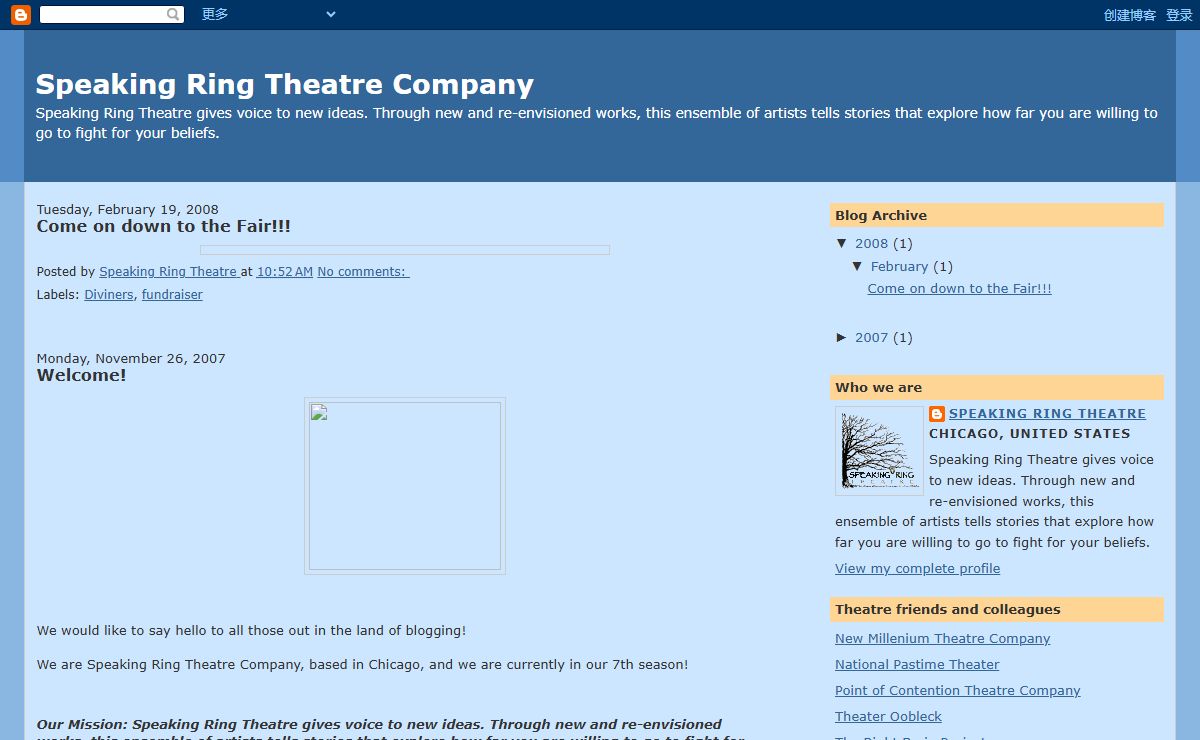The width and height of the screenshot is (1200, 740).
Task: Click the 登录 sign-in link
Action: pyautogui.click(x=1179, y=15)
